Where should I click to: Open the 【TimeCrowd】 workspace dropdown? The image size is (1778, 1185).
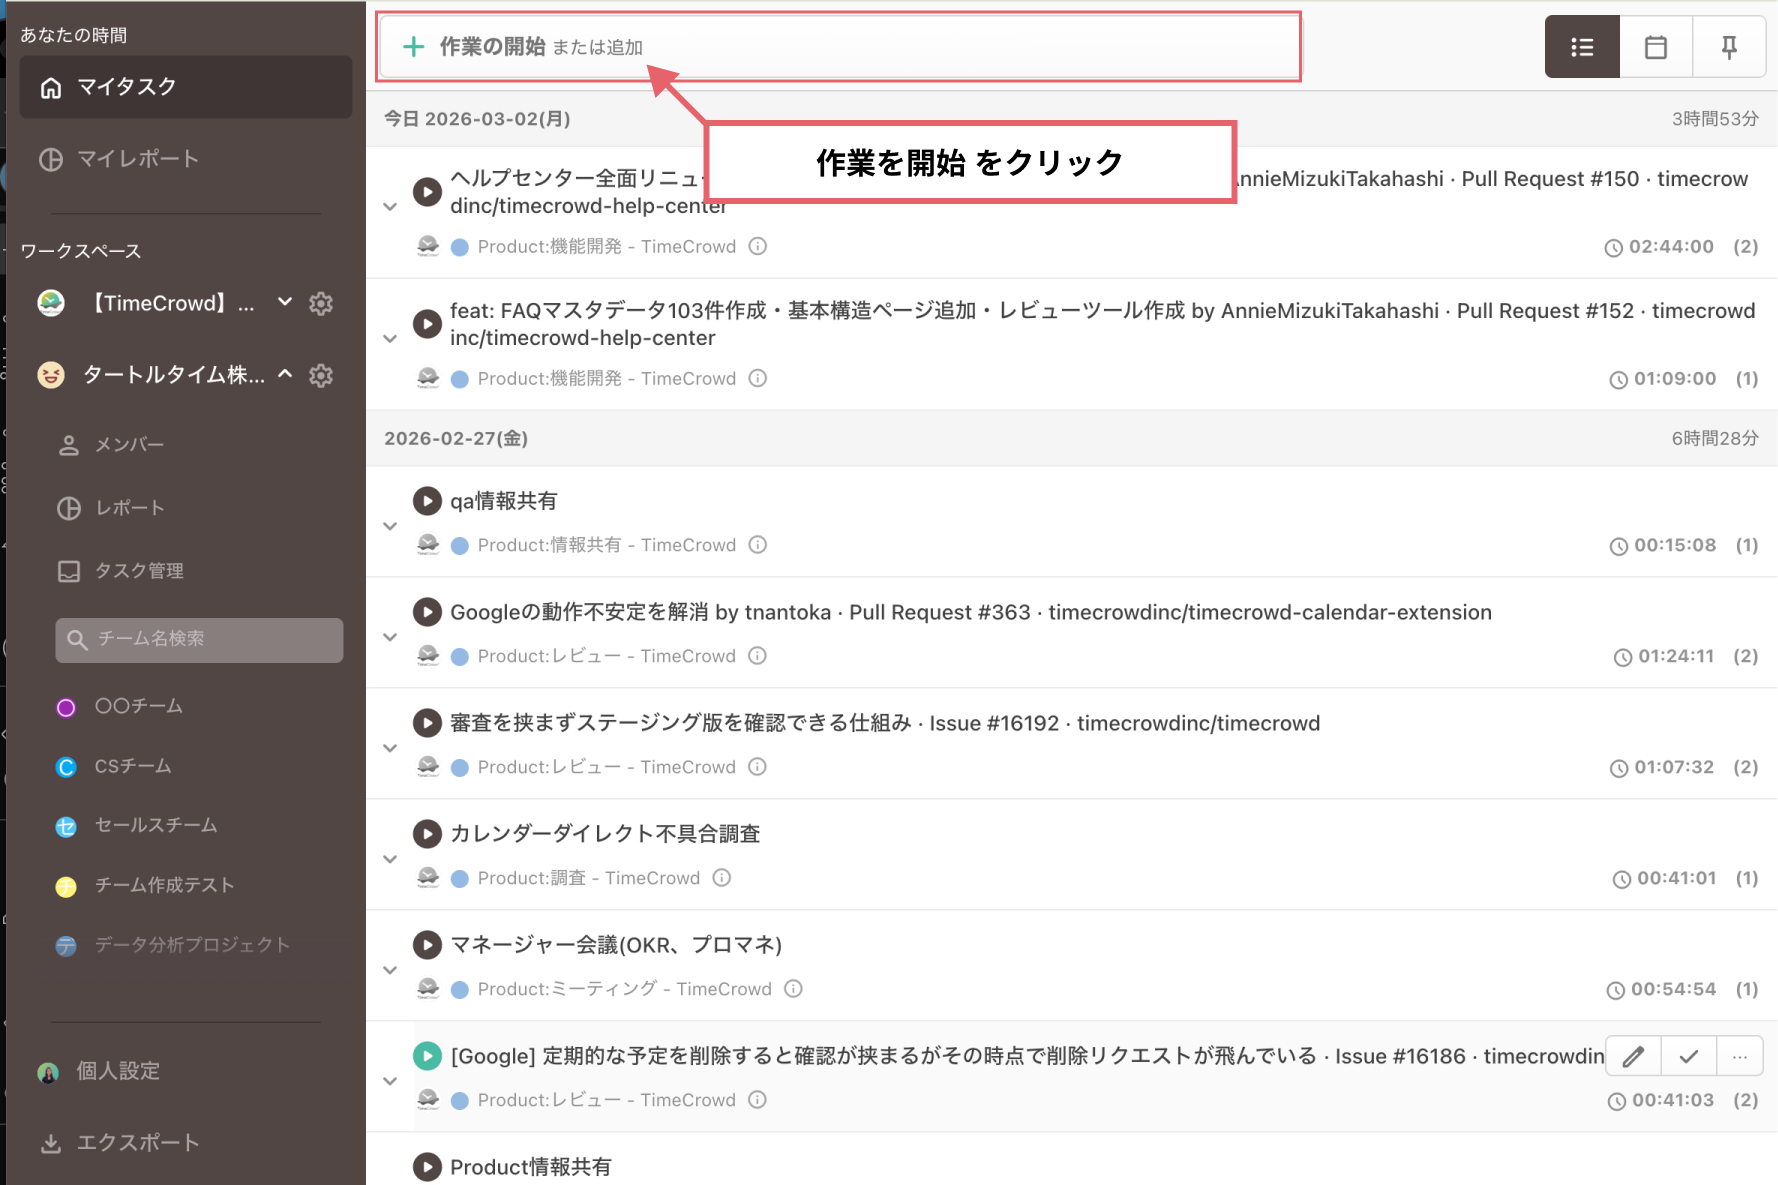(x=285, y=302)
